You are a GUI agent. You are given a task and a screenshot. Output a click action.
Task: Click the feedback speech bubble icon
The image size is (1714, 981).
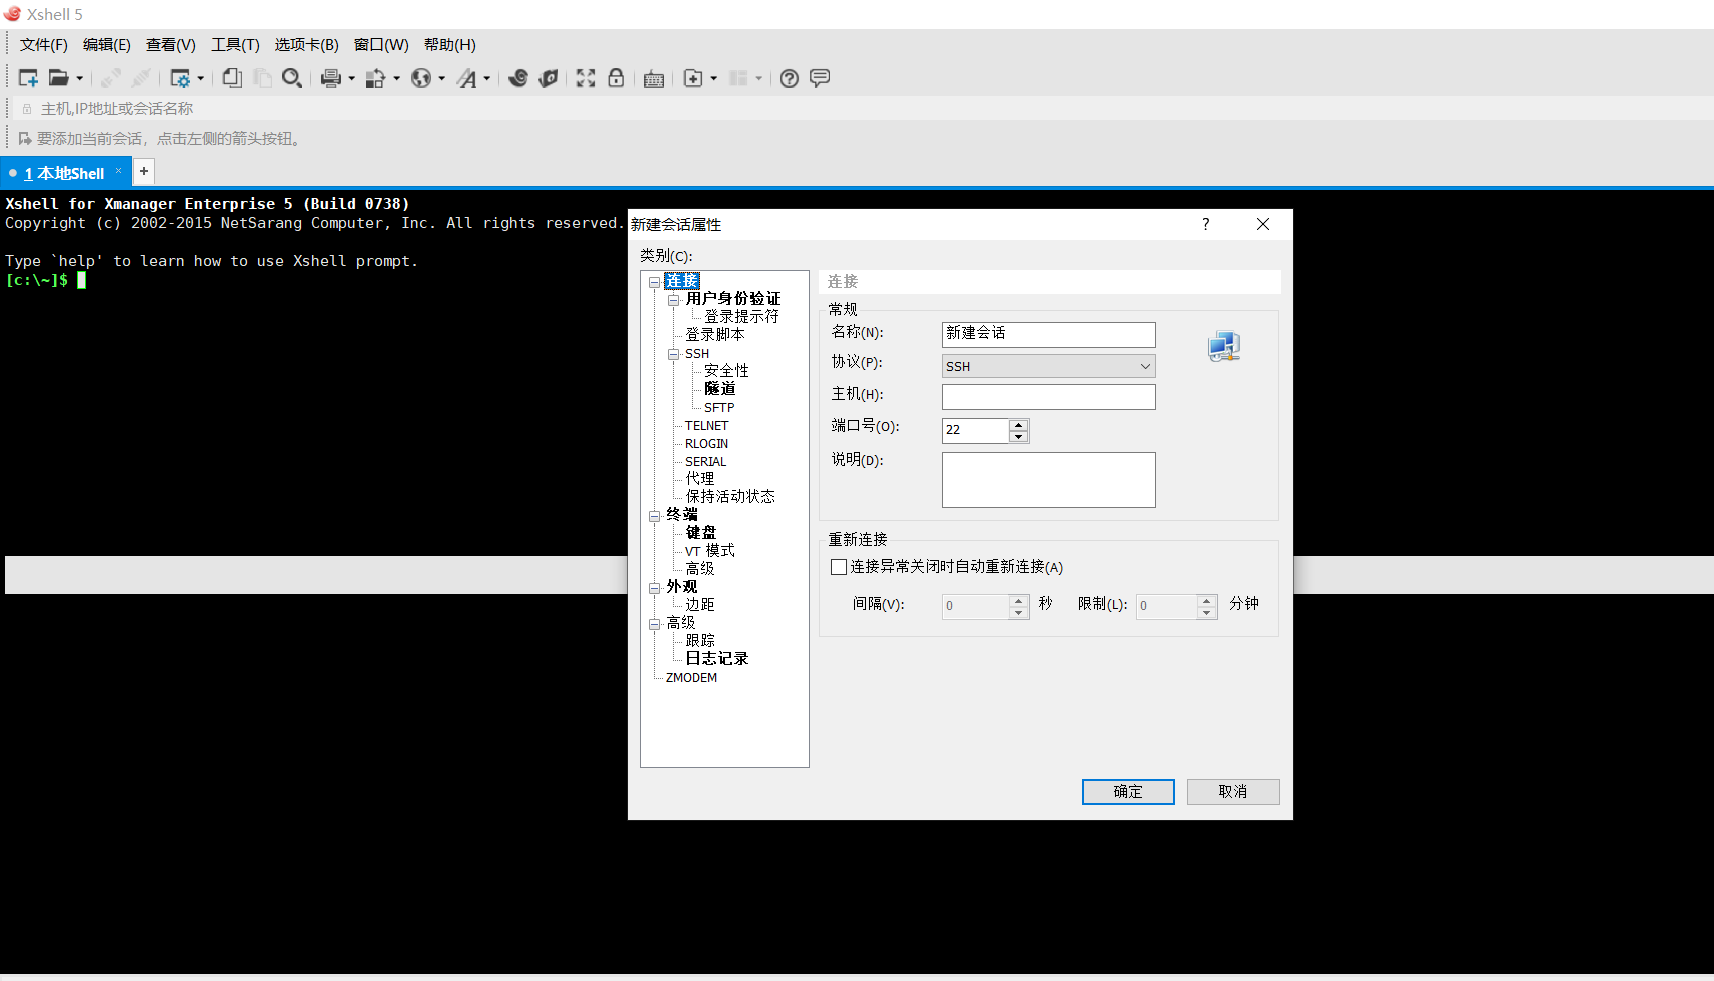tap(820, 78)
